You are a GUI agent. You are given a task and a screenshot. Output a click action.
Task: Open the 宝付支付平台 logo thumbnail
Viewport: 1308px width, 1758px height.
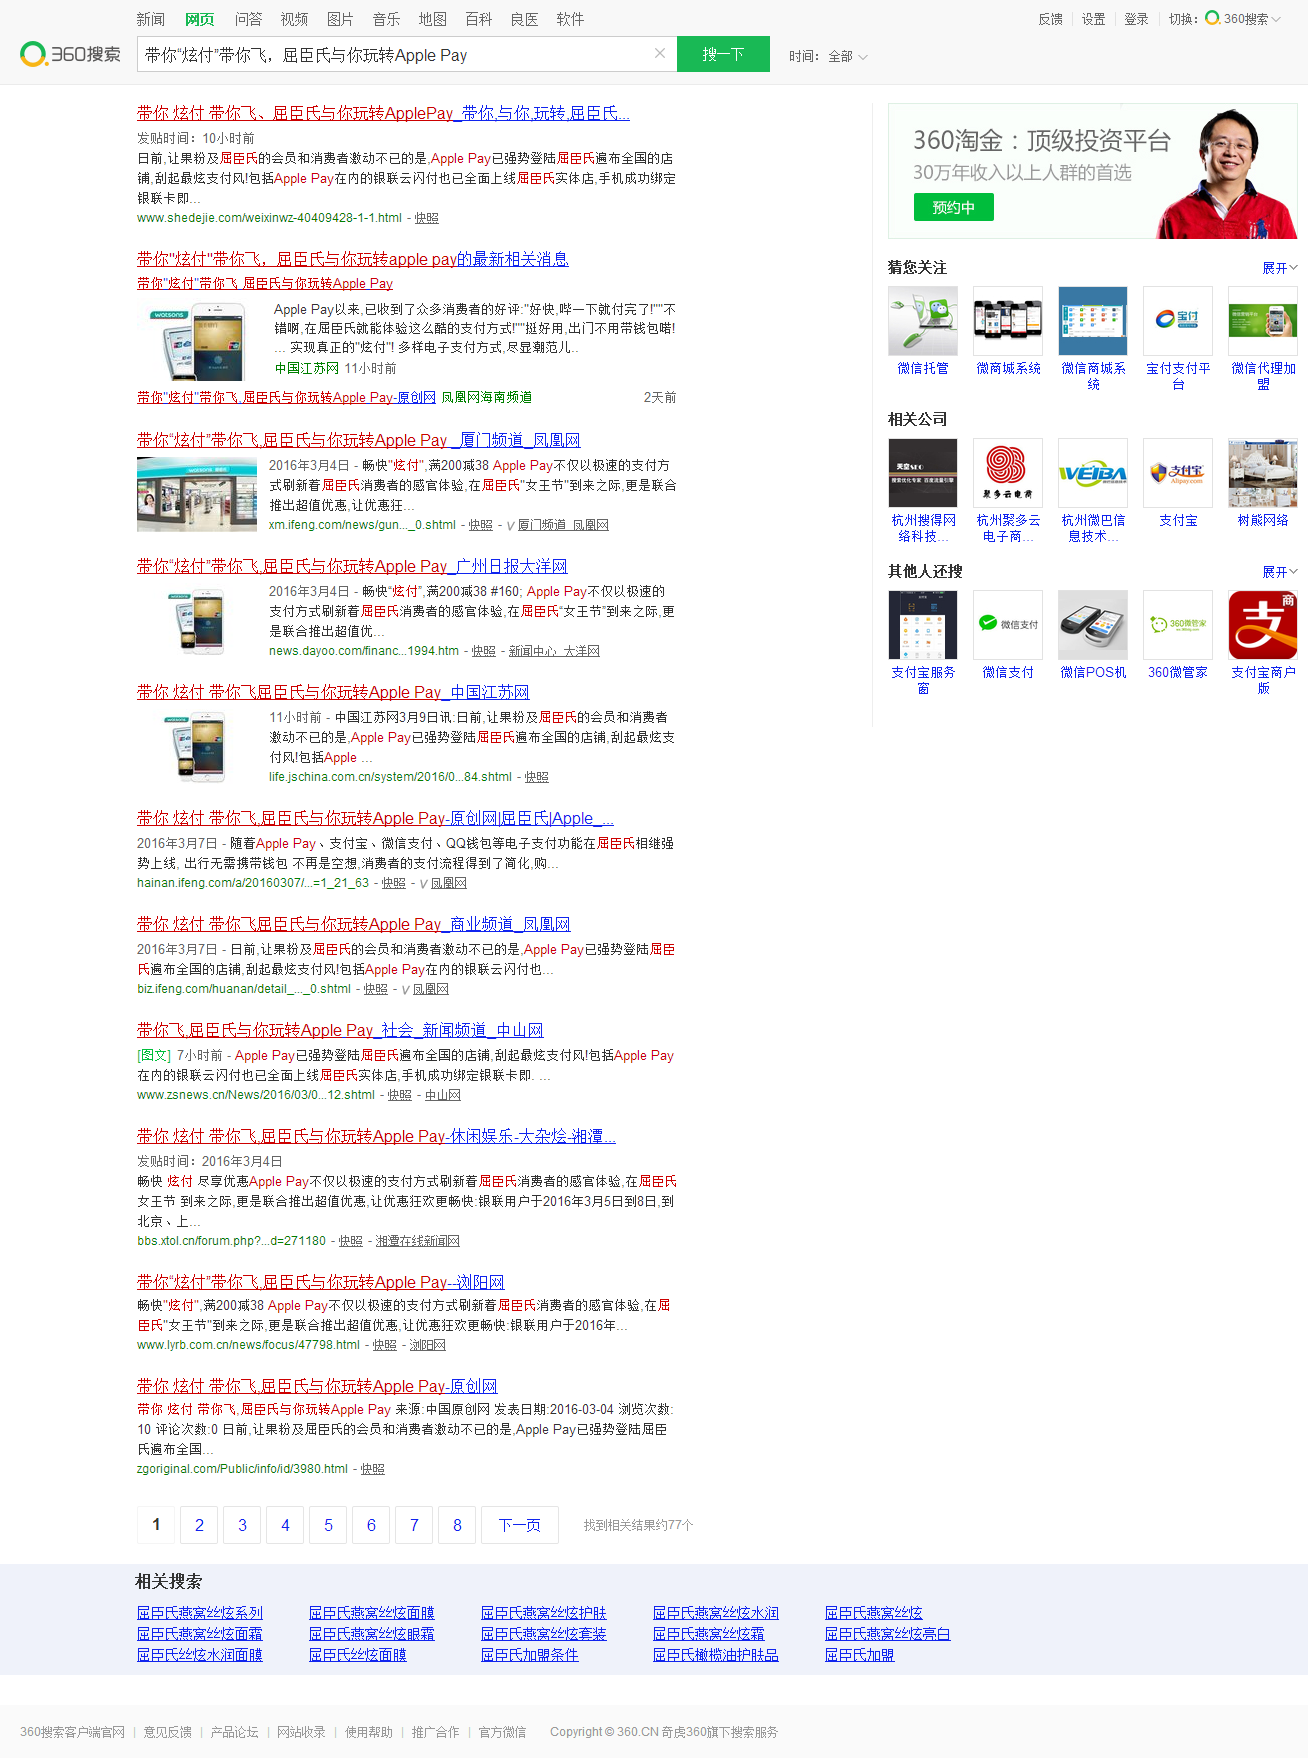click(x=1178, y=321)
